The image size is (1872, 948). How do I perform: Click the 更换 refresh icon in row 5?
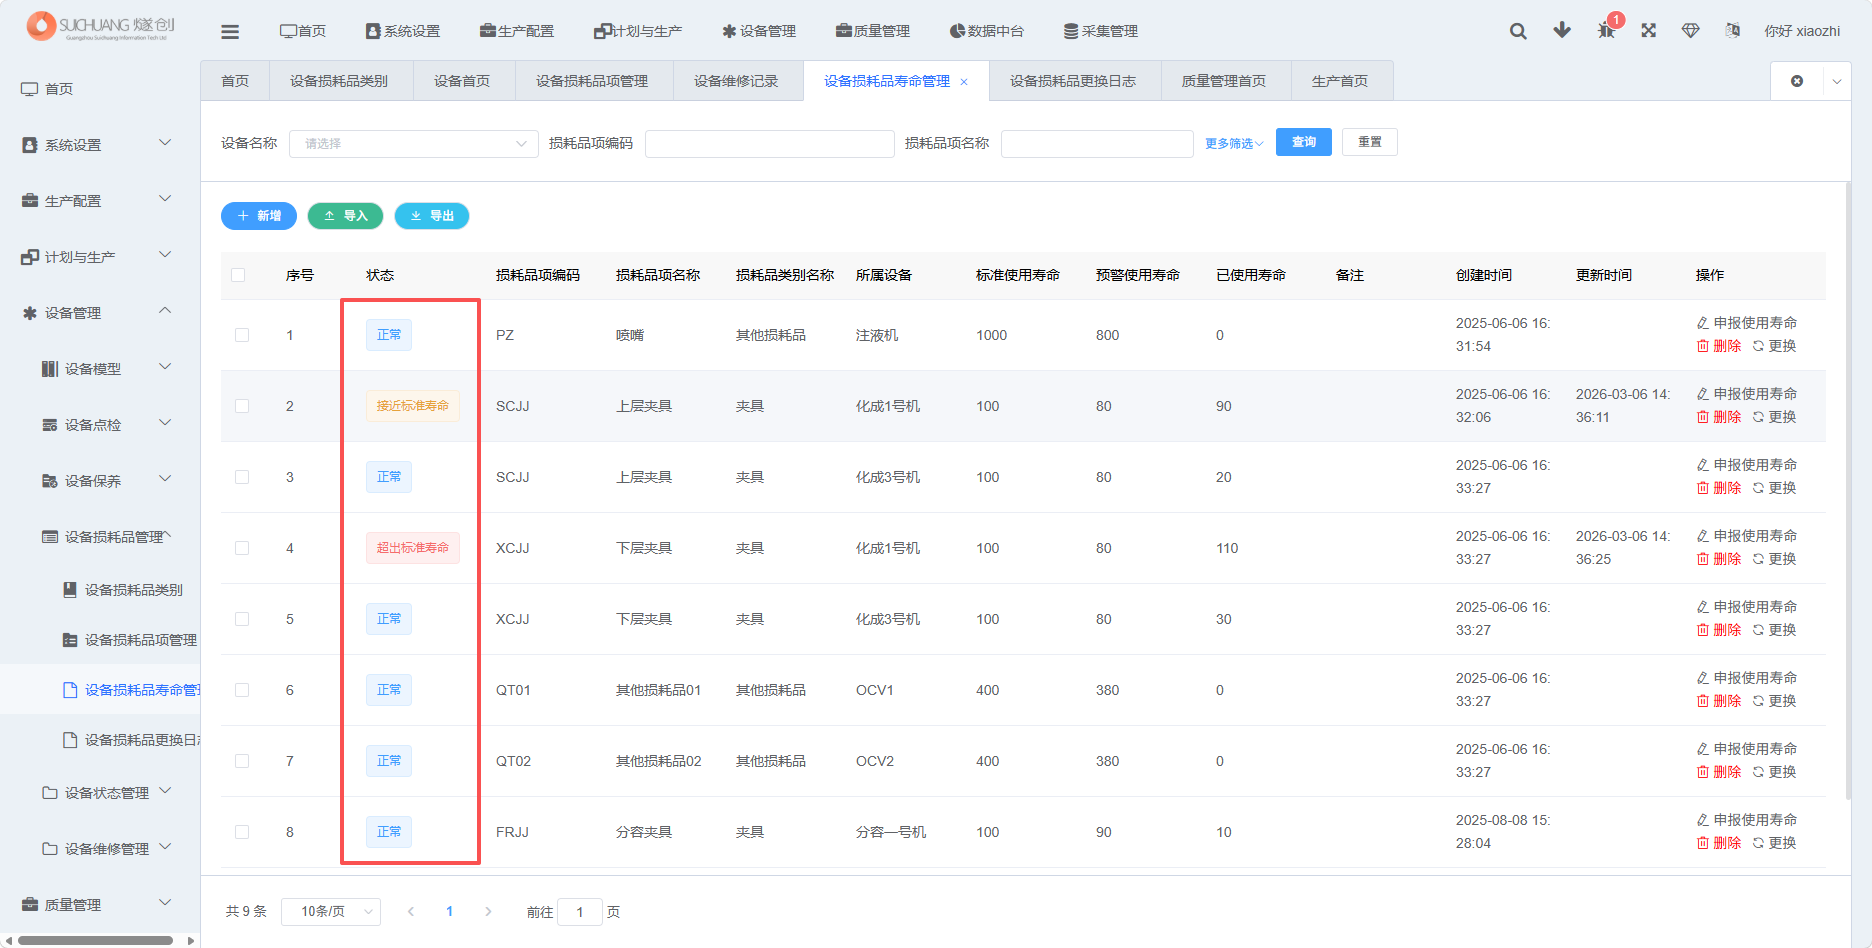click(x=1758, y=630)
